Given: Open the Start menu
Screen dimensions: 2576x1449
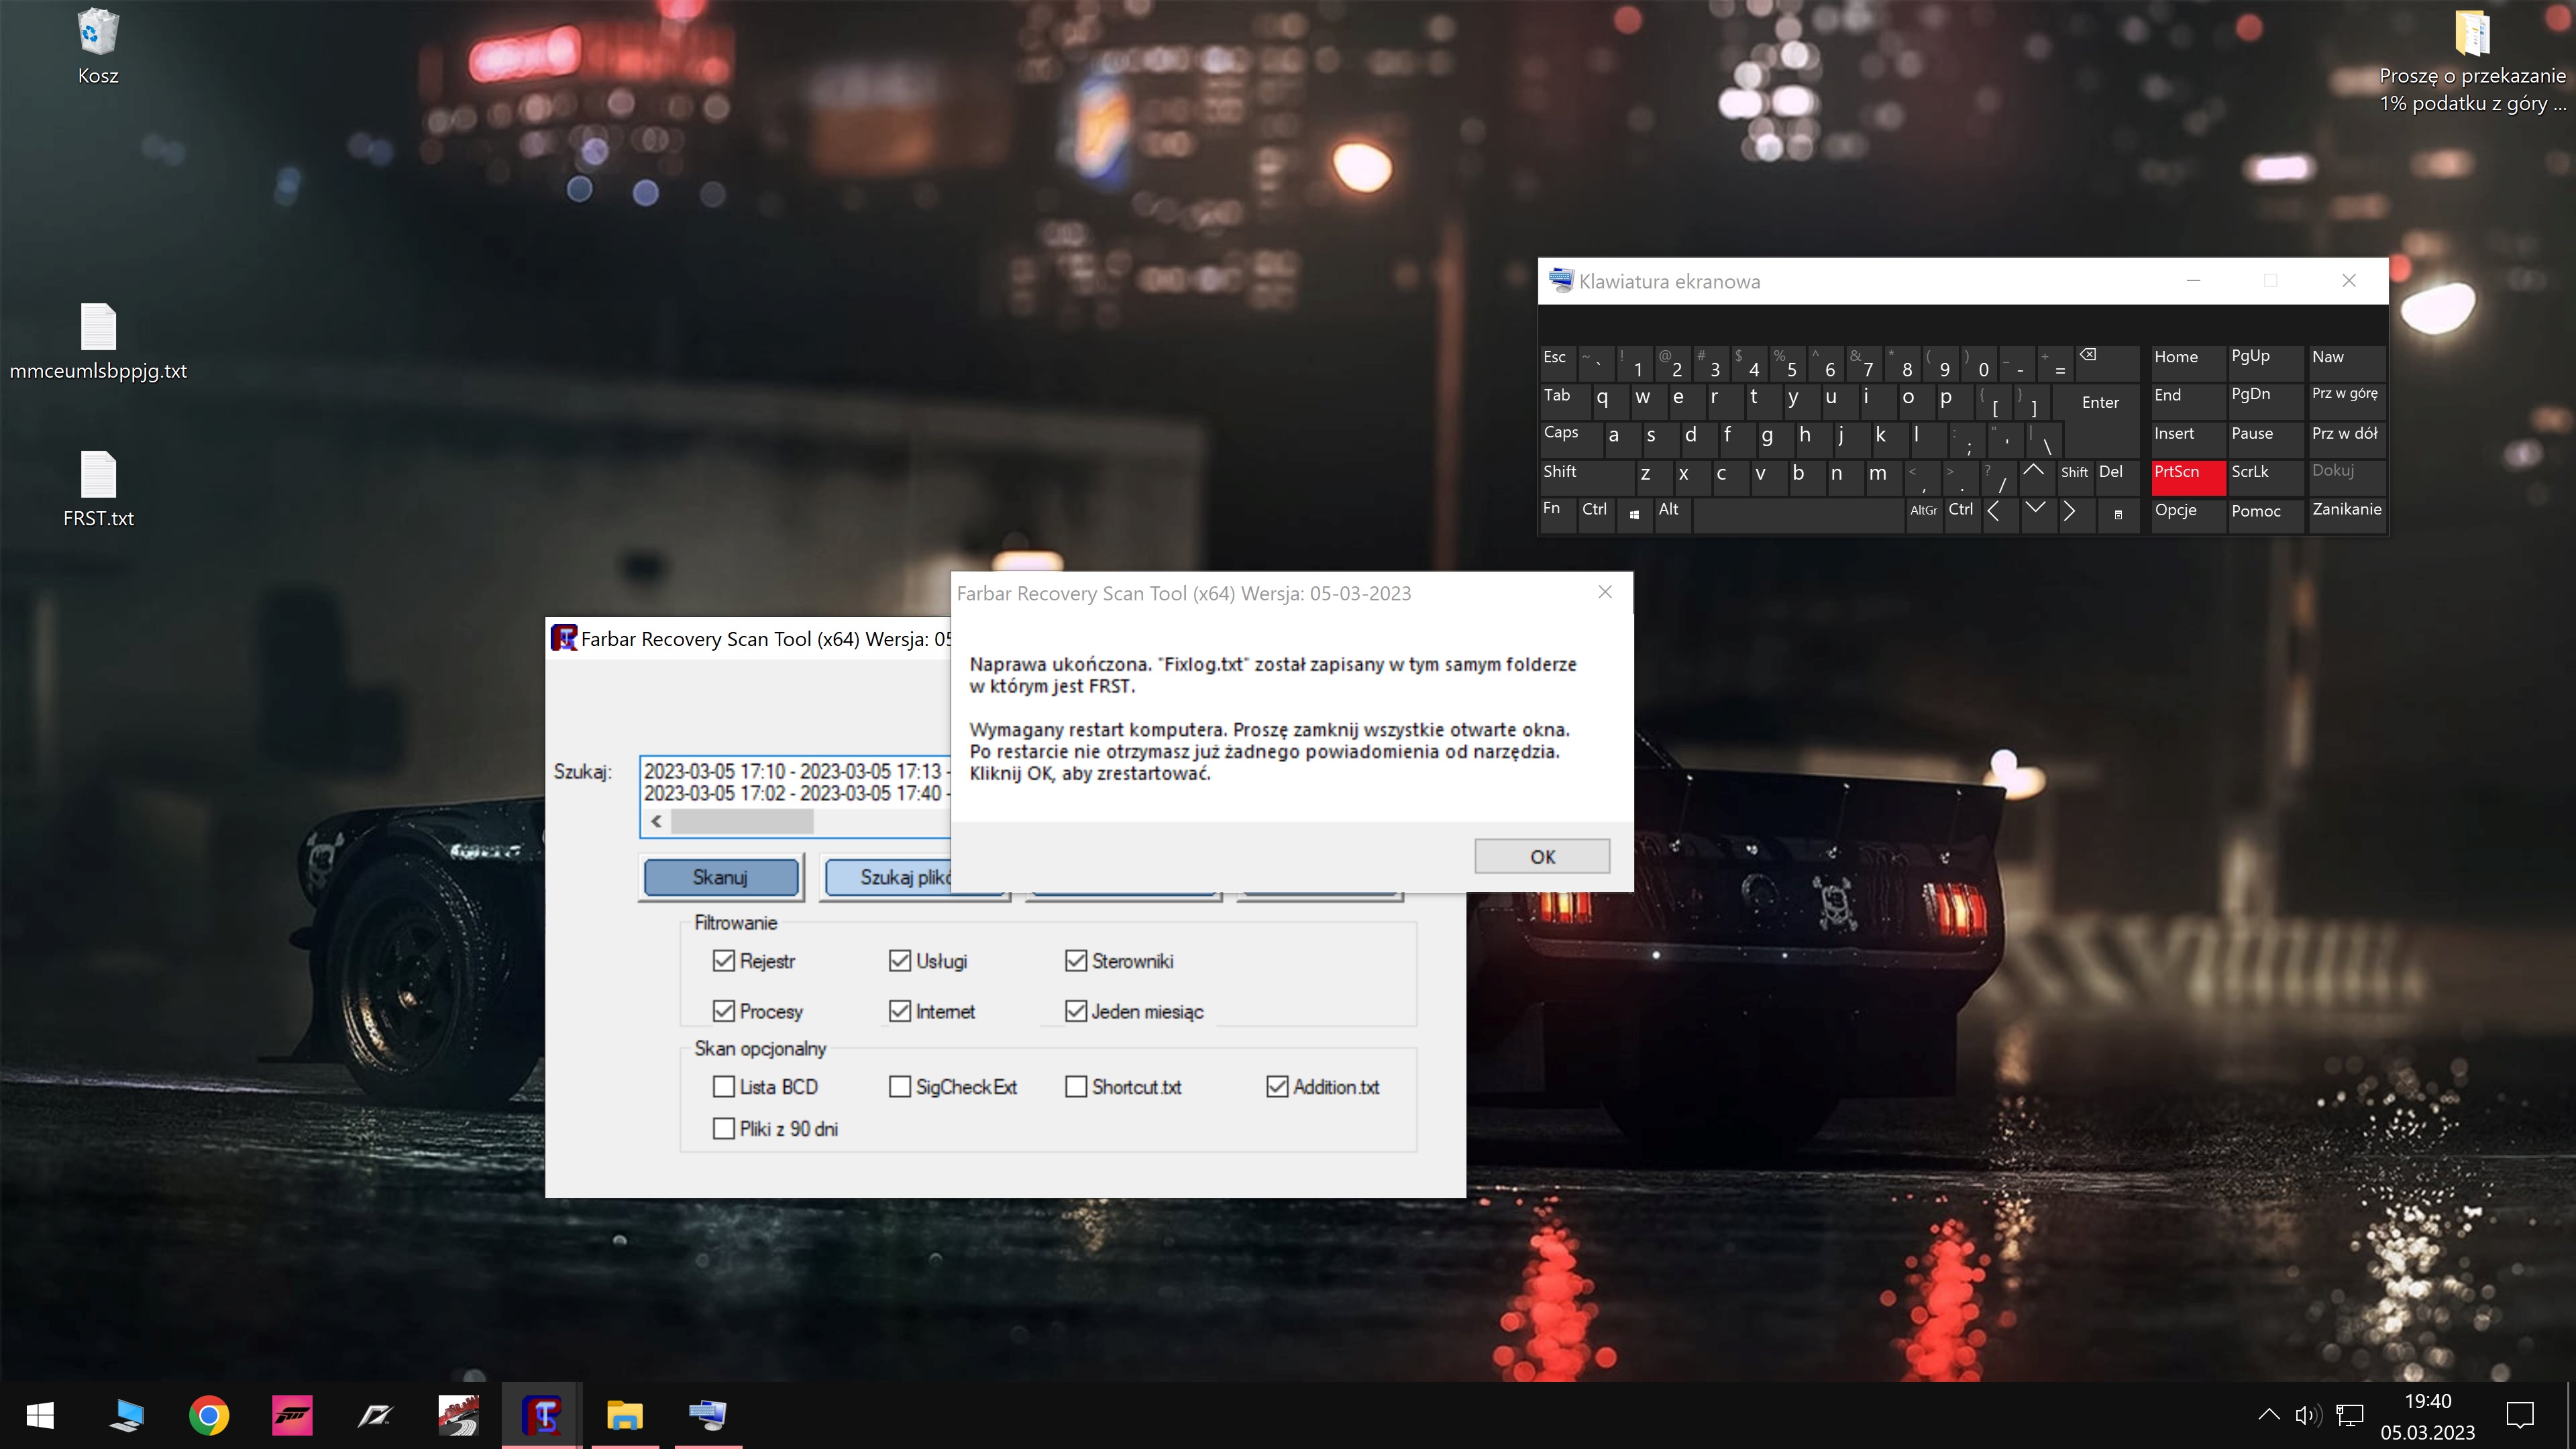Looking at the screenshot, I should 39,1415.
